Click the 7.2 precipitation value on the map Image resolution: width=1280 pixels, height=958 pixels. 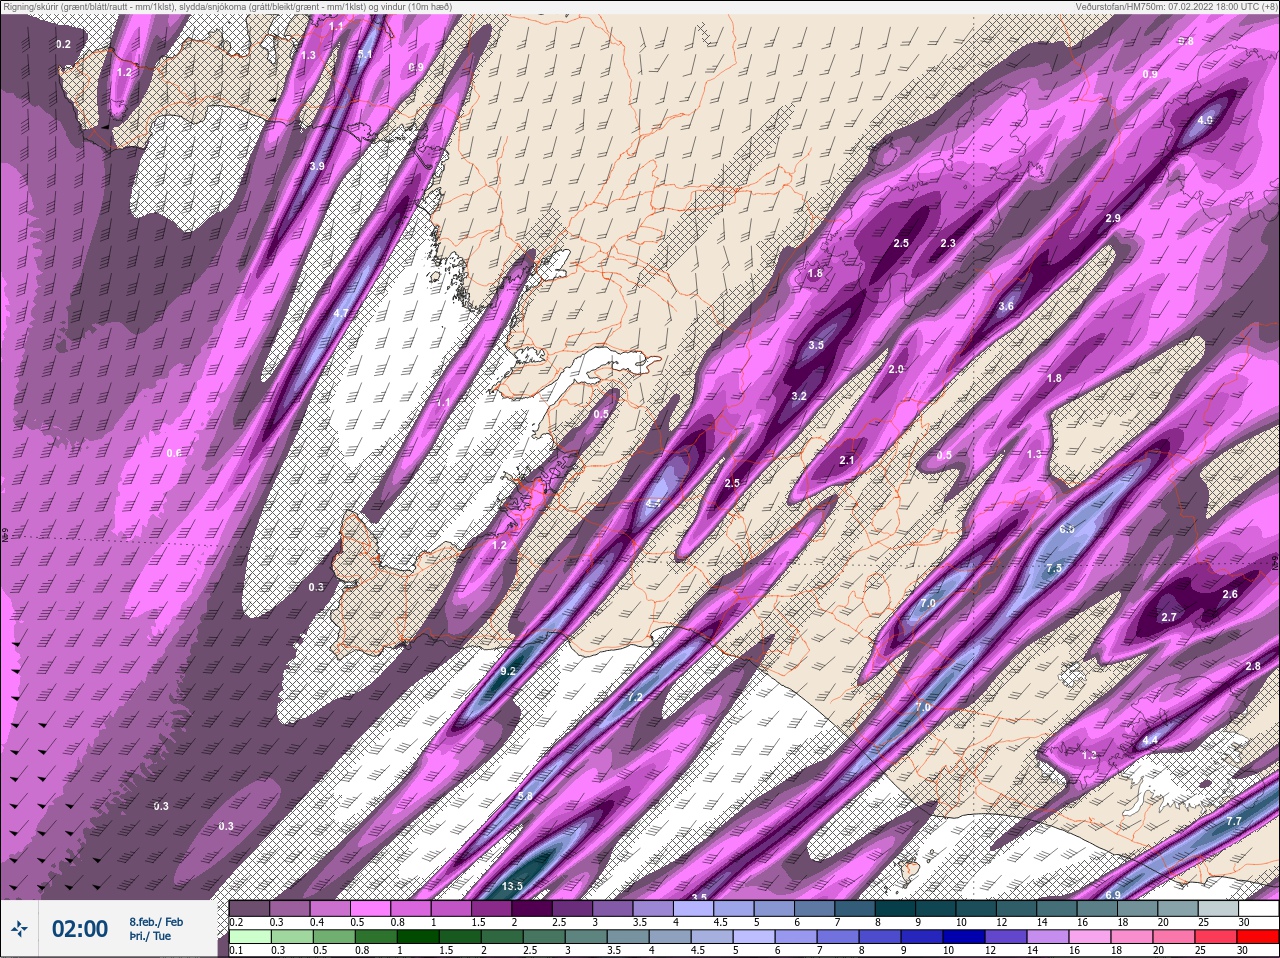634,697
